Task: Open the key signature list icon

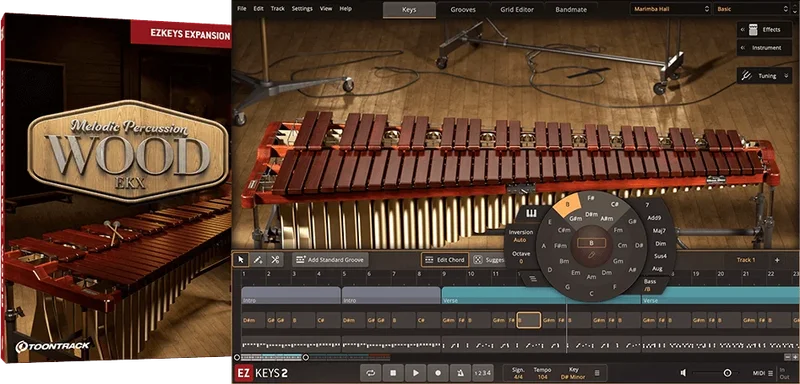Action: 597,373
